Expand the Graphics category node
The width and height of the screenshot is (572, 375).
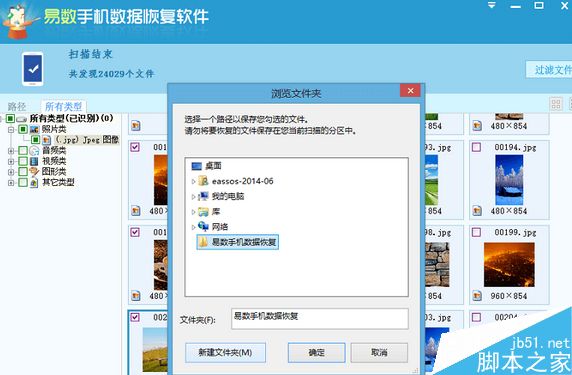pos(11,172)
